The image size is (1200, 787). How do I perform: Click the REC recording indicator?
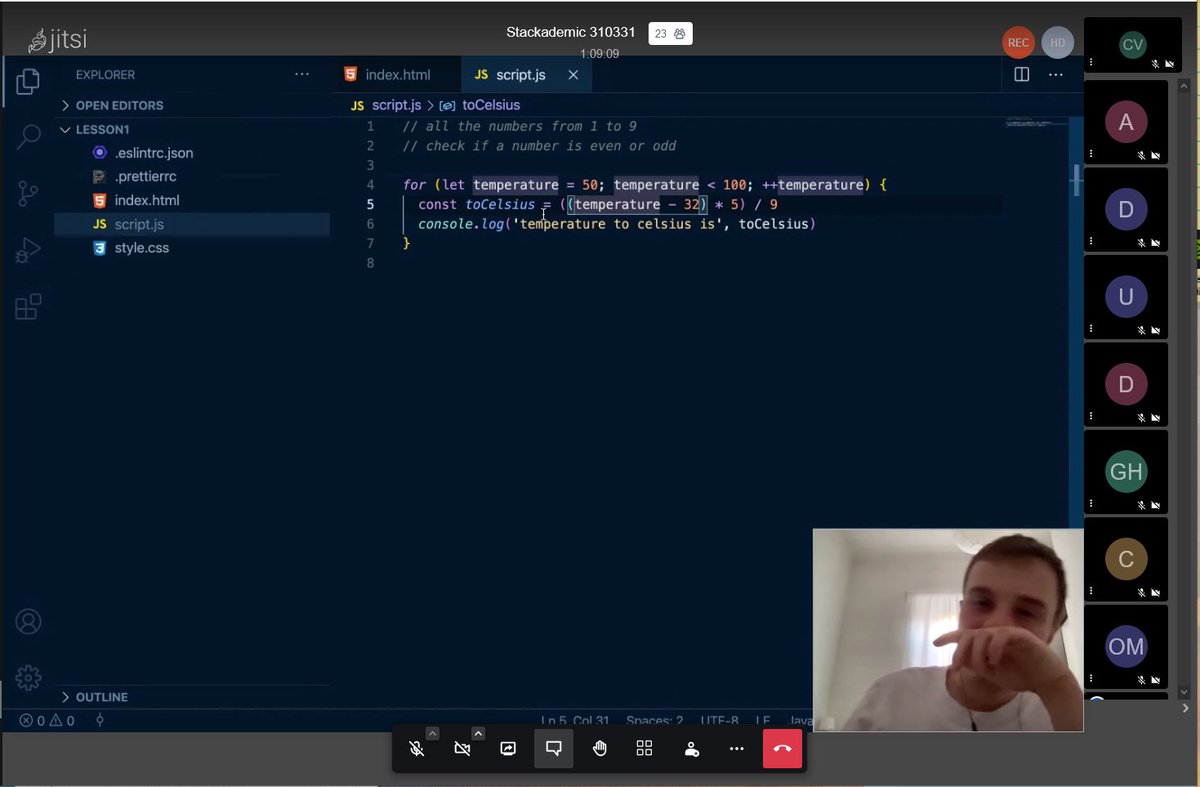click(1018, 43)
